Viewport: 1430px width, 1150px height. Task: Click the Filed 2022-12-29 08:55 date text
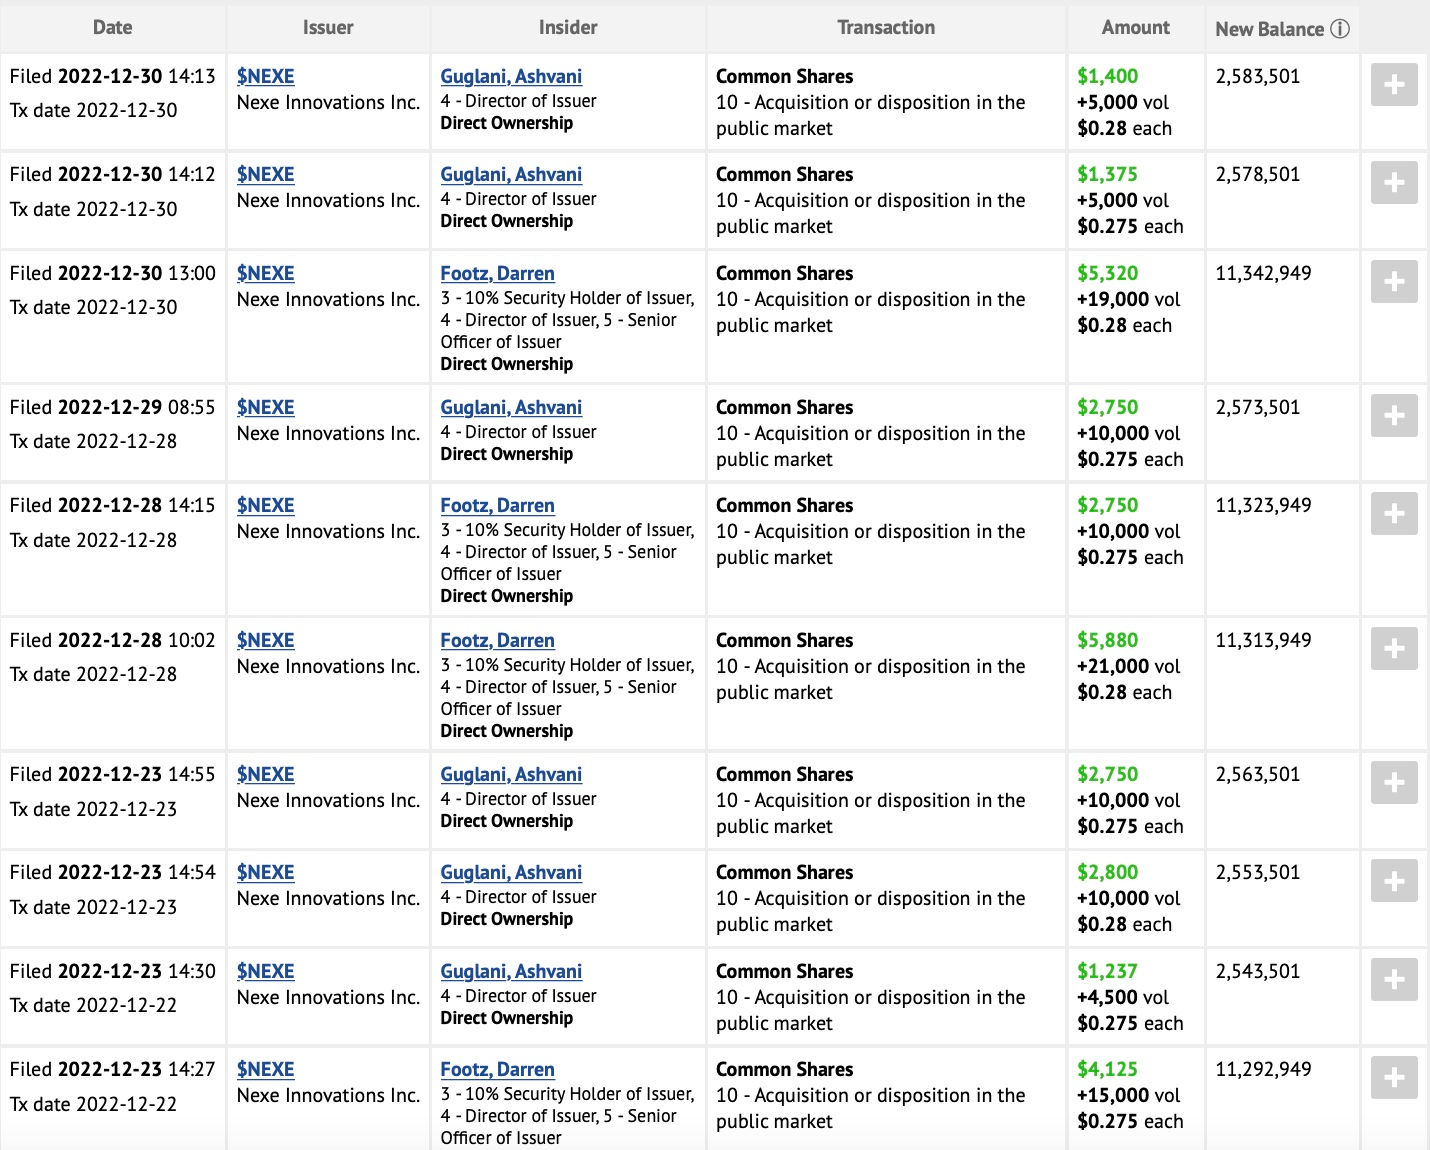coord(112,407)
